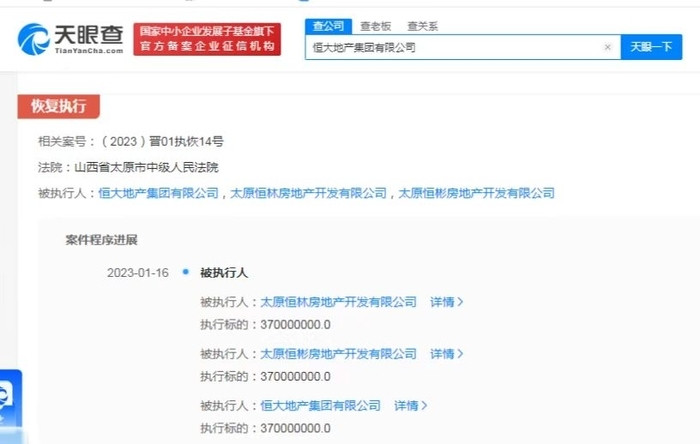Click the 恢复执行 red label
The height and width of the screenshot is (444, 700).
(58, 106)
